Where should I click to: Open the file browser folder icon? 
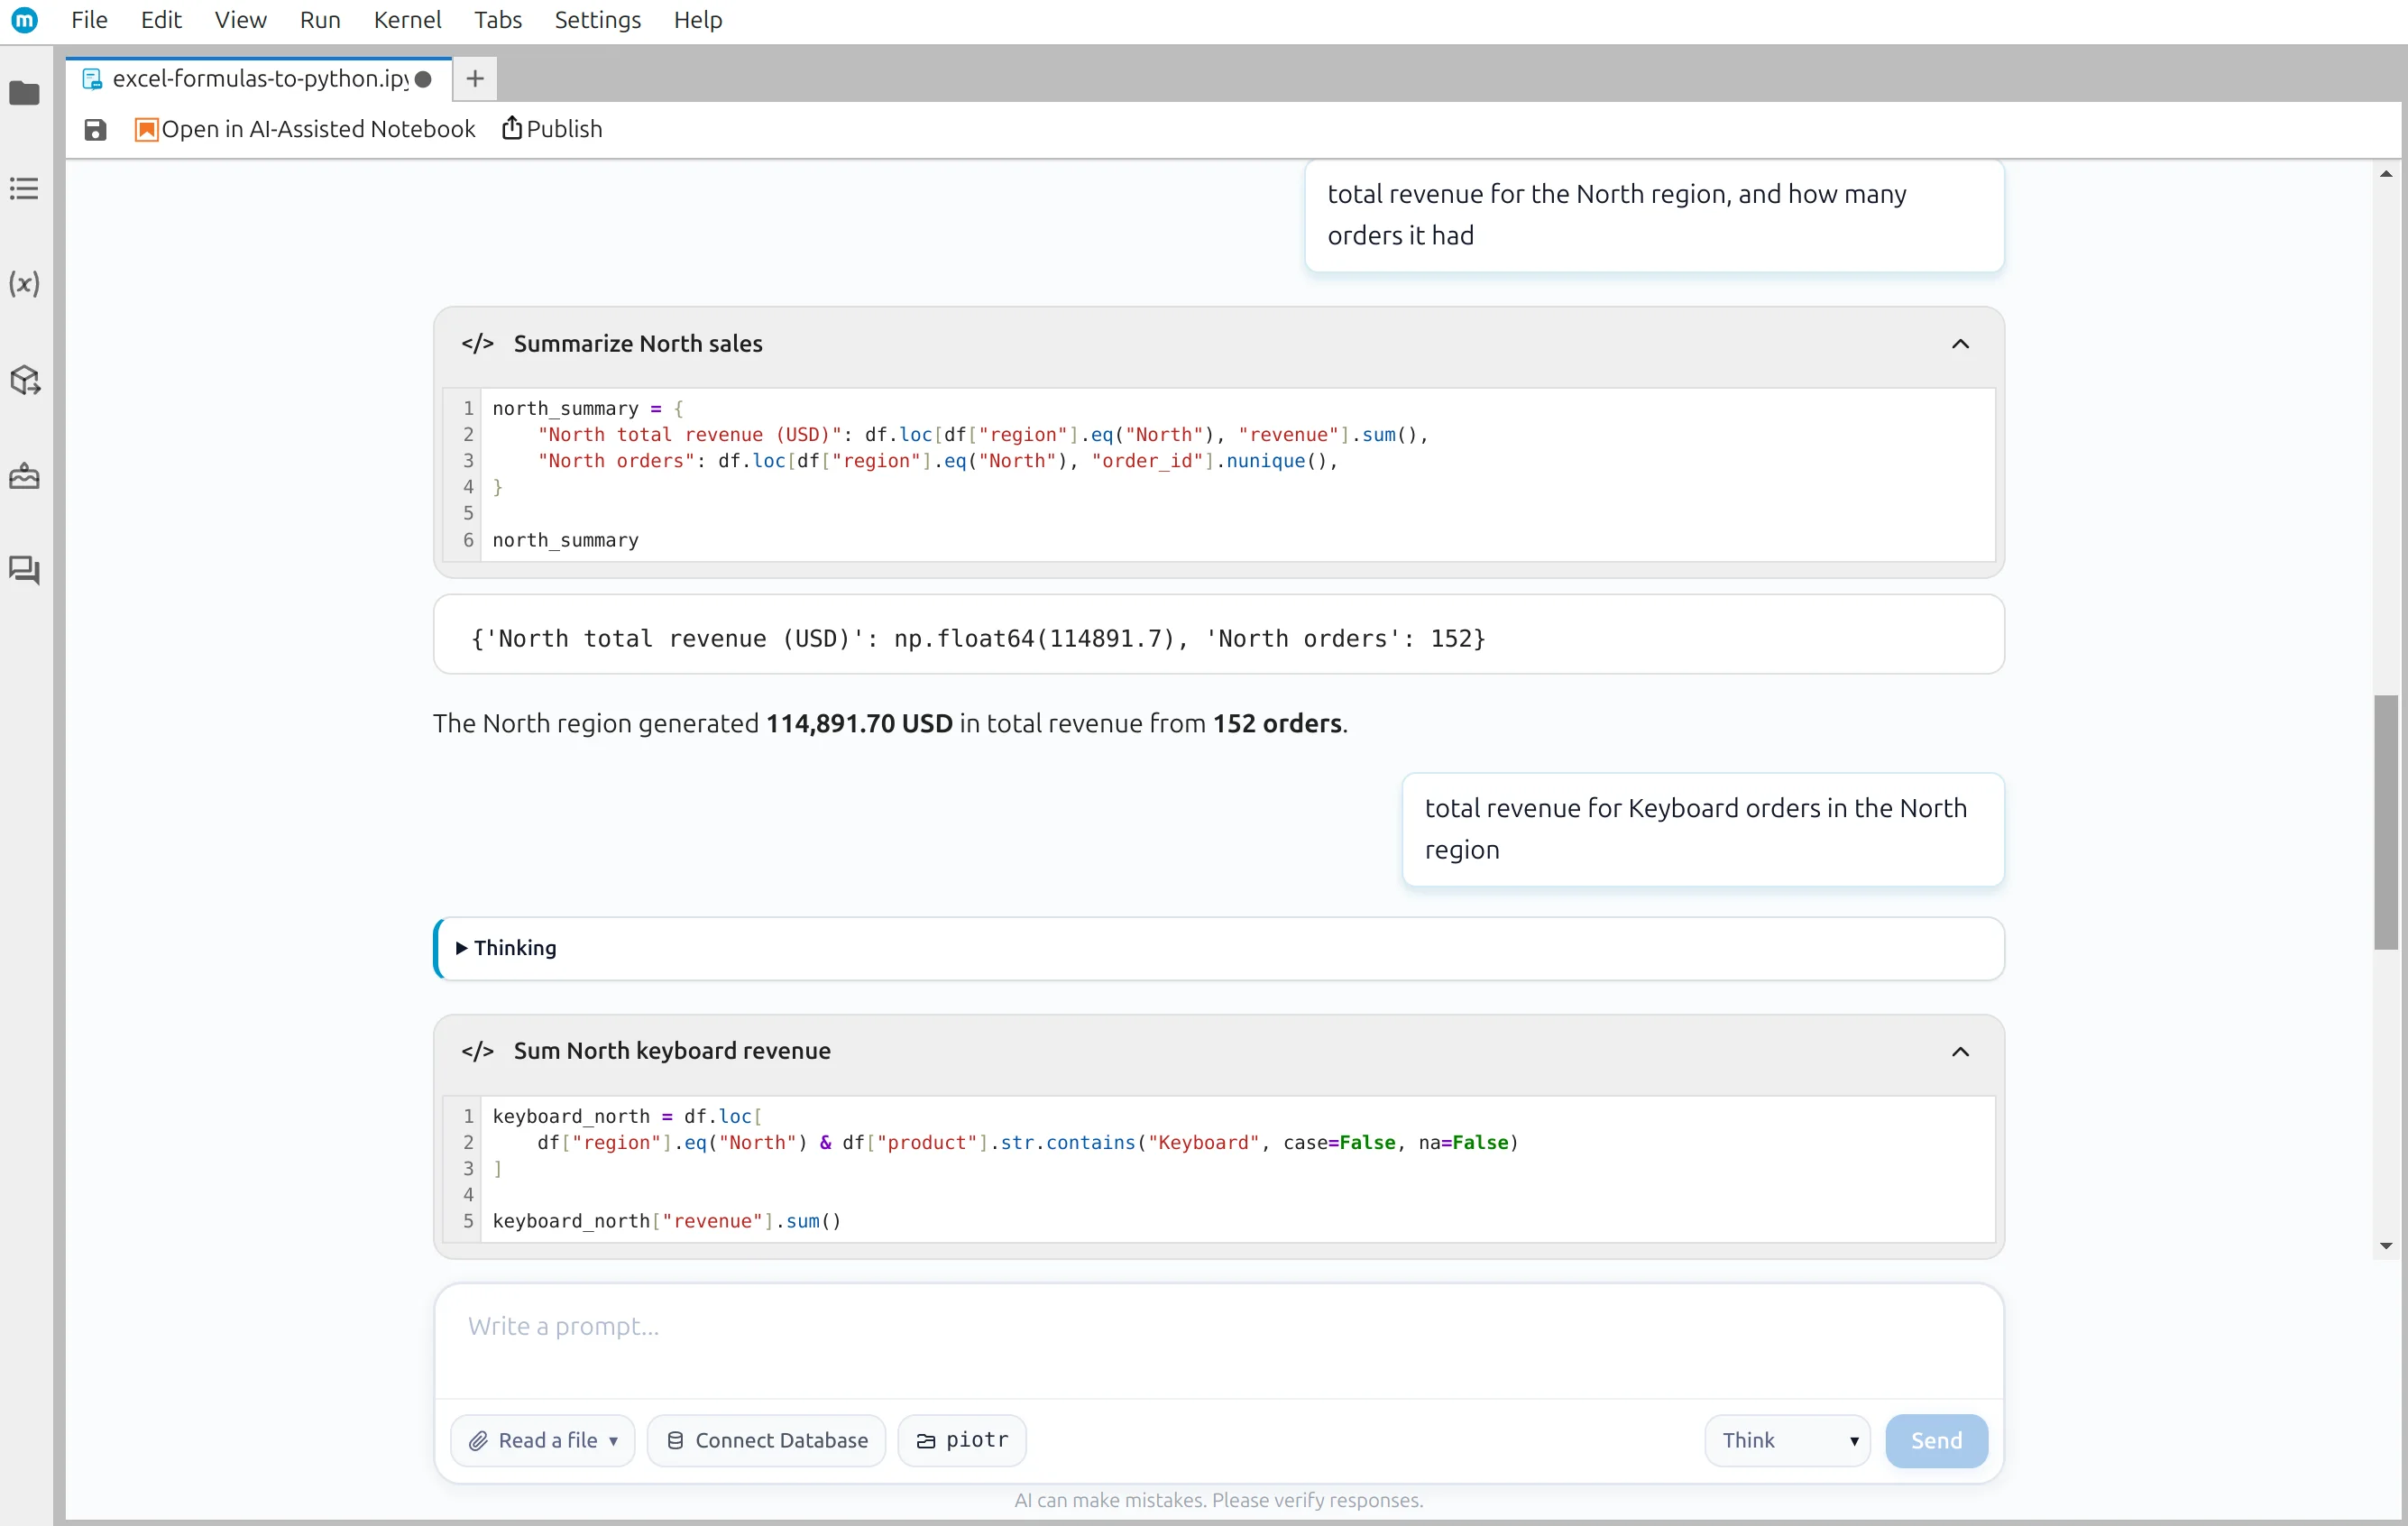point(25,94)
